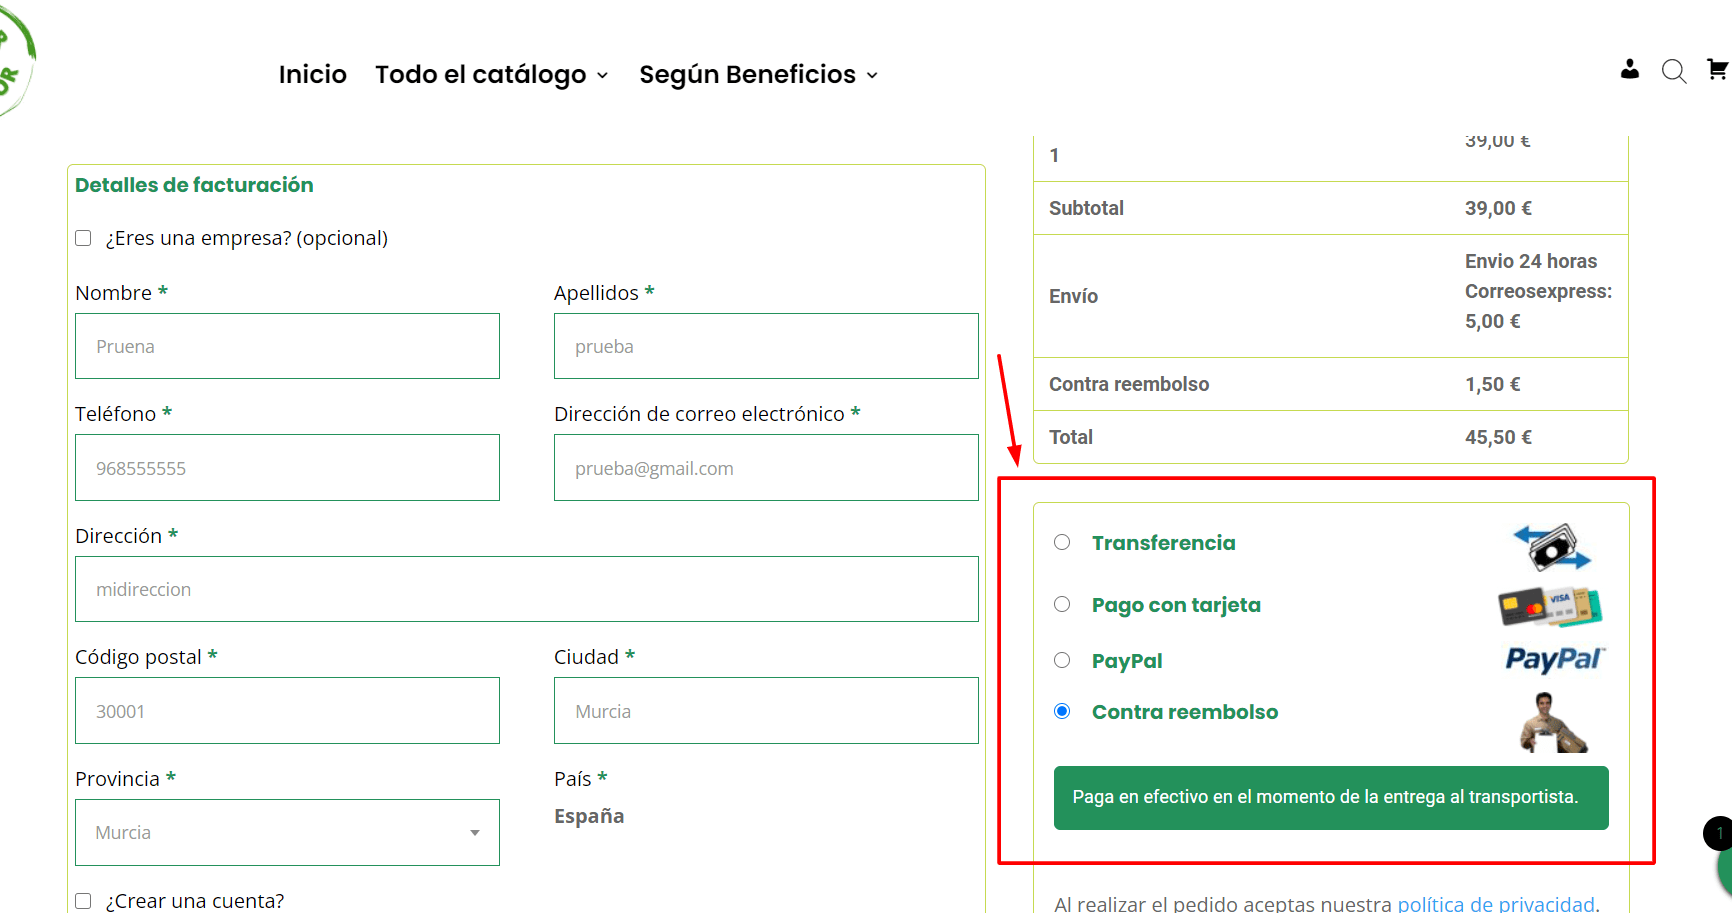Check the '¿Eres una empresa?' checkbox
1732x913 pixels.
pyautogui.click(x=83, y=238)
